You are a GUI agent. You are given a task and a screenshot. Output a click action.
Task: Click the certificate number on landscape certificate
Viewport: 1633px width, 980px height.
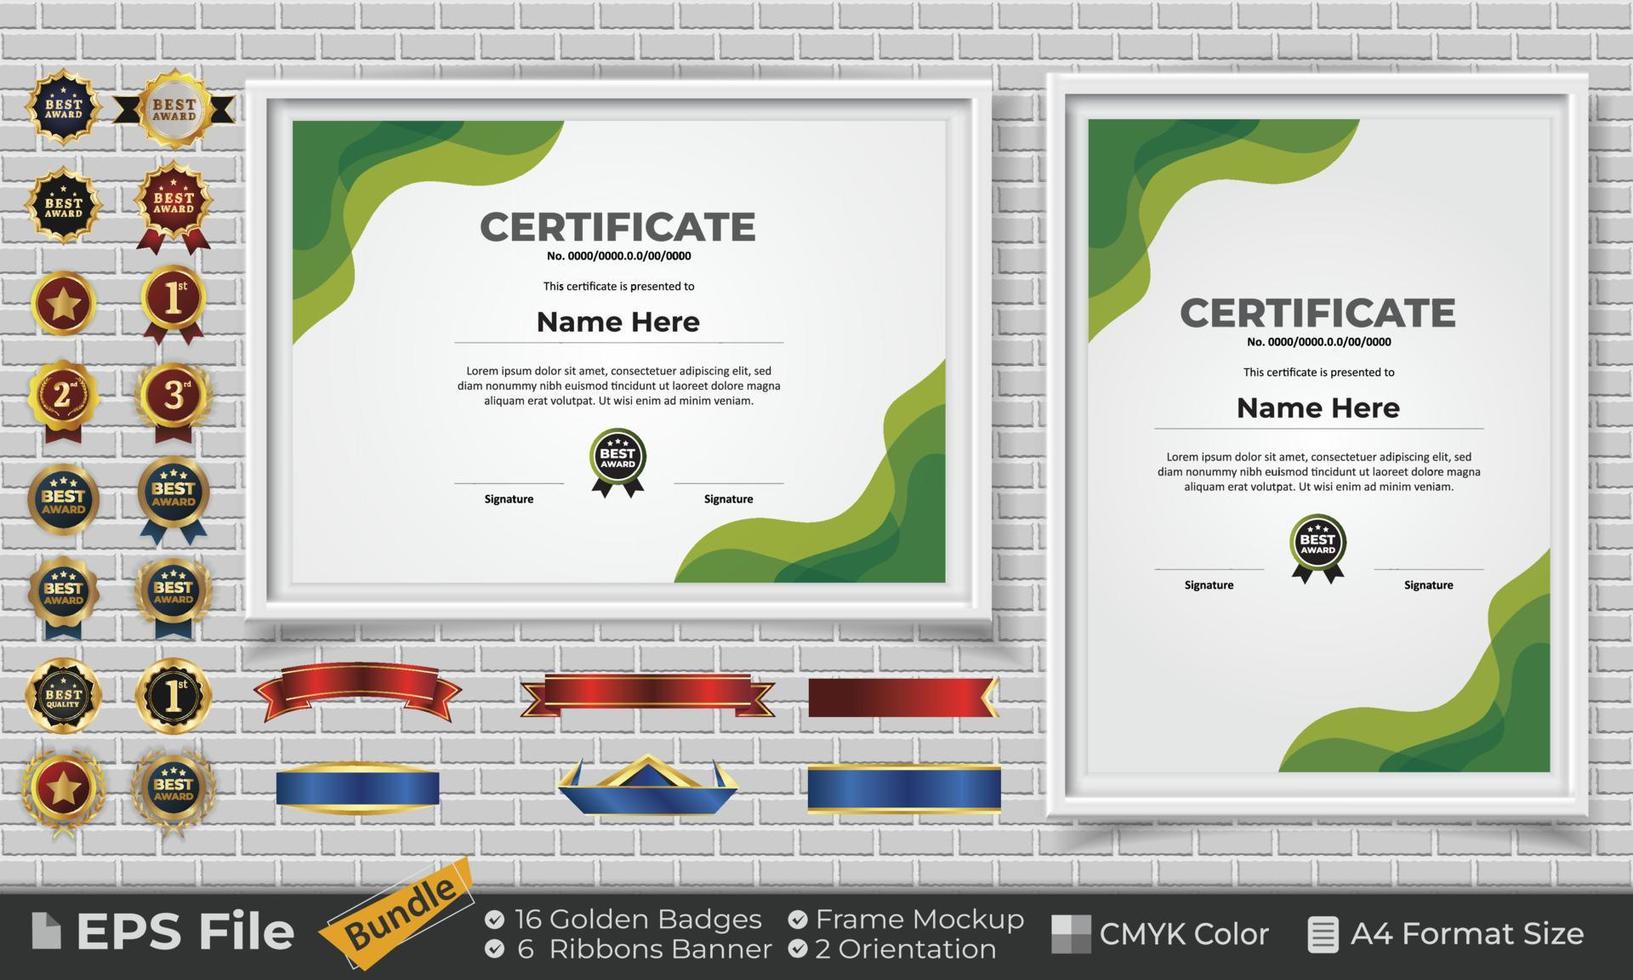click(619, 256)
